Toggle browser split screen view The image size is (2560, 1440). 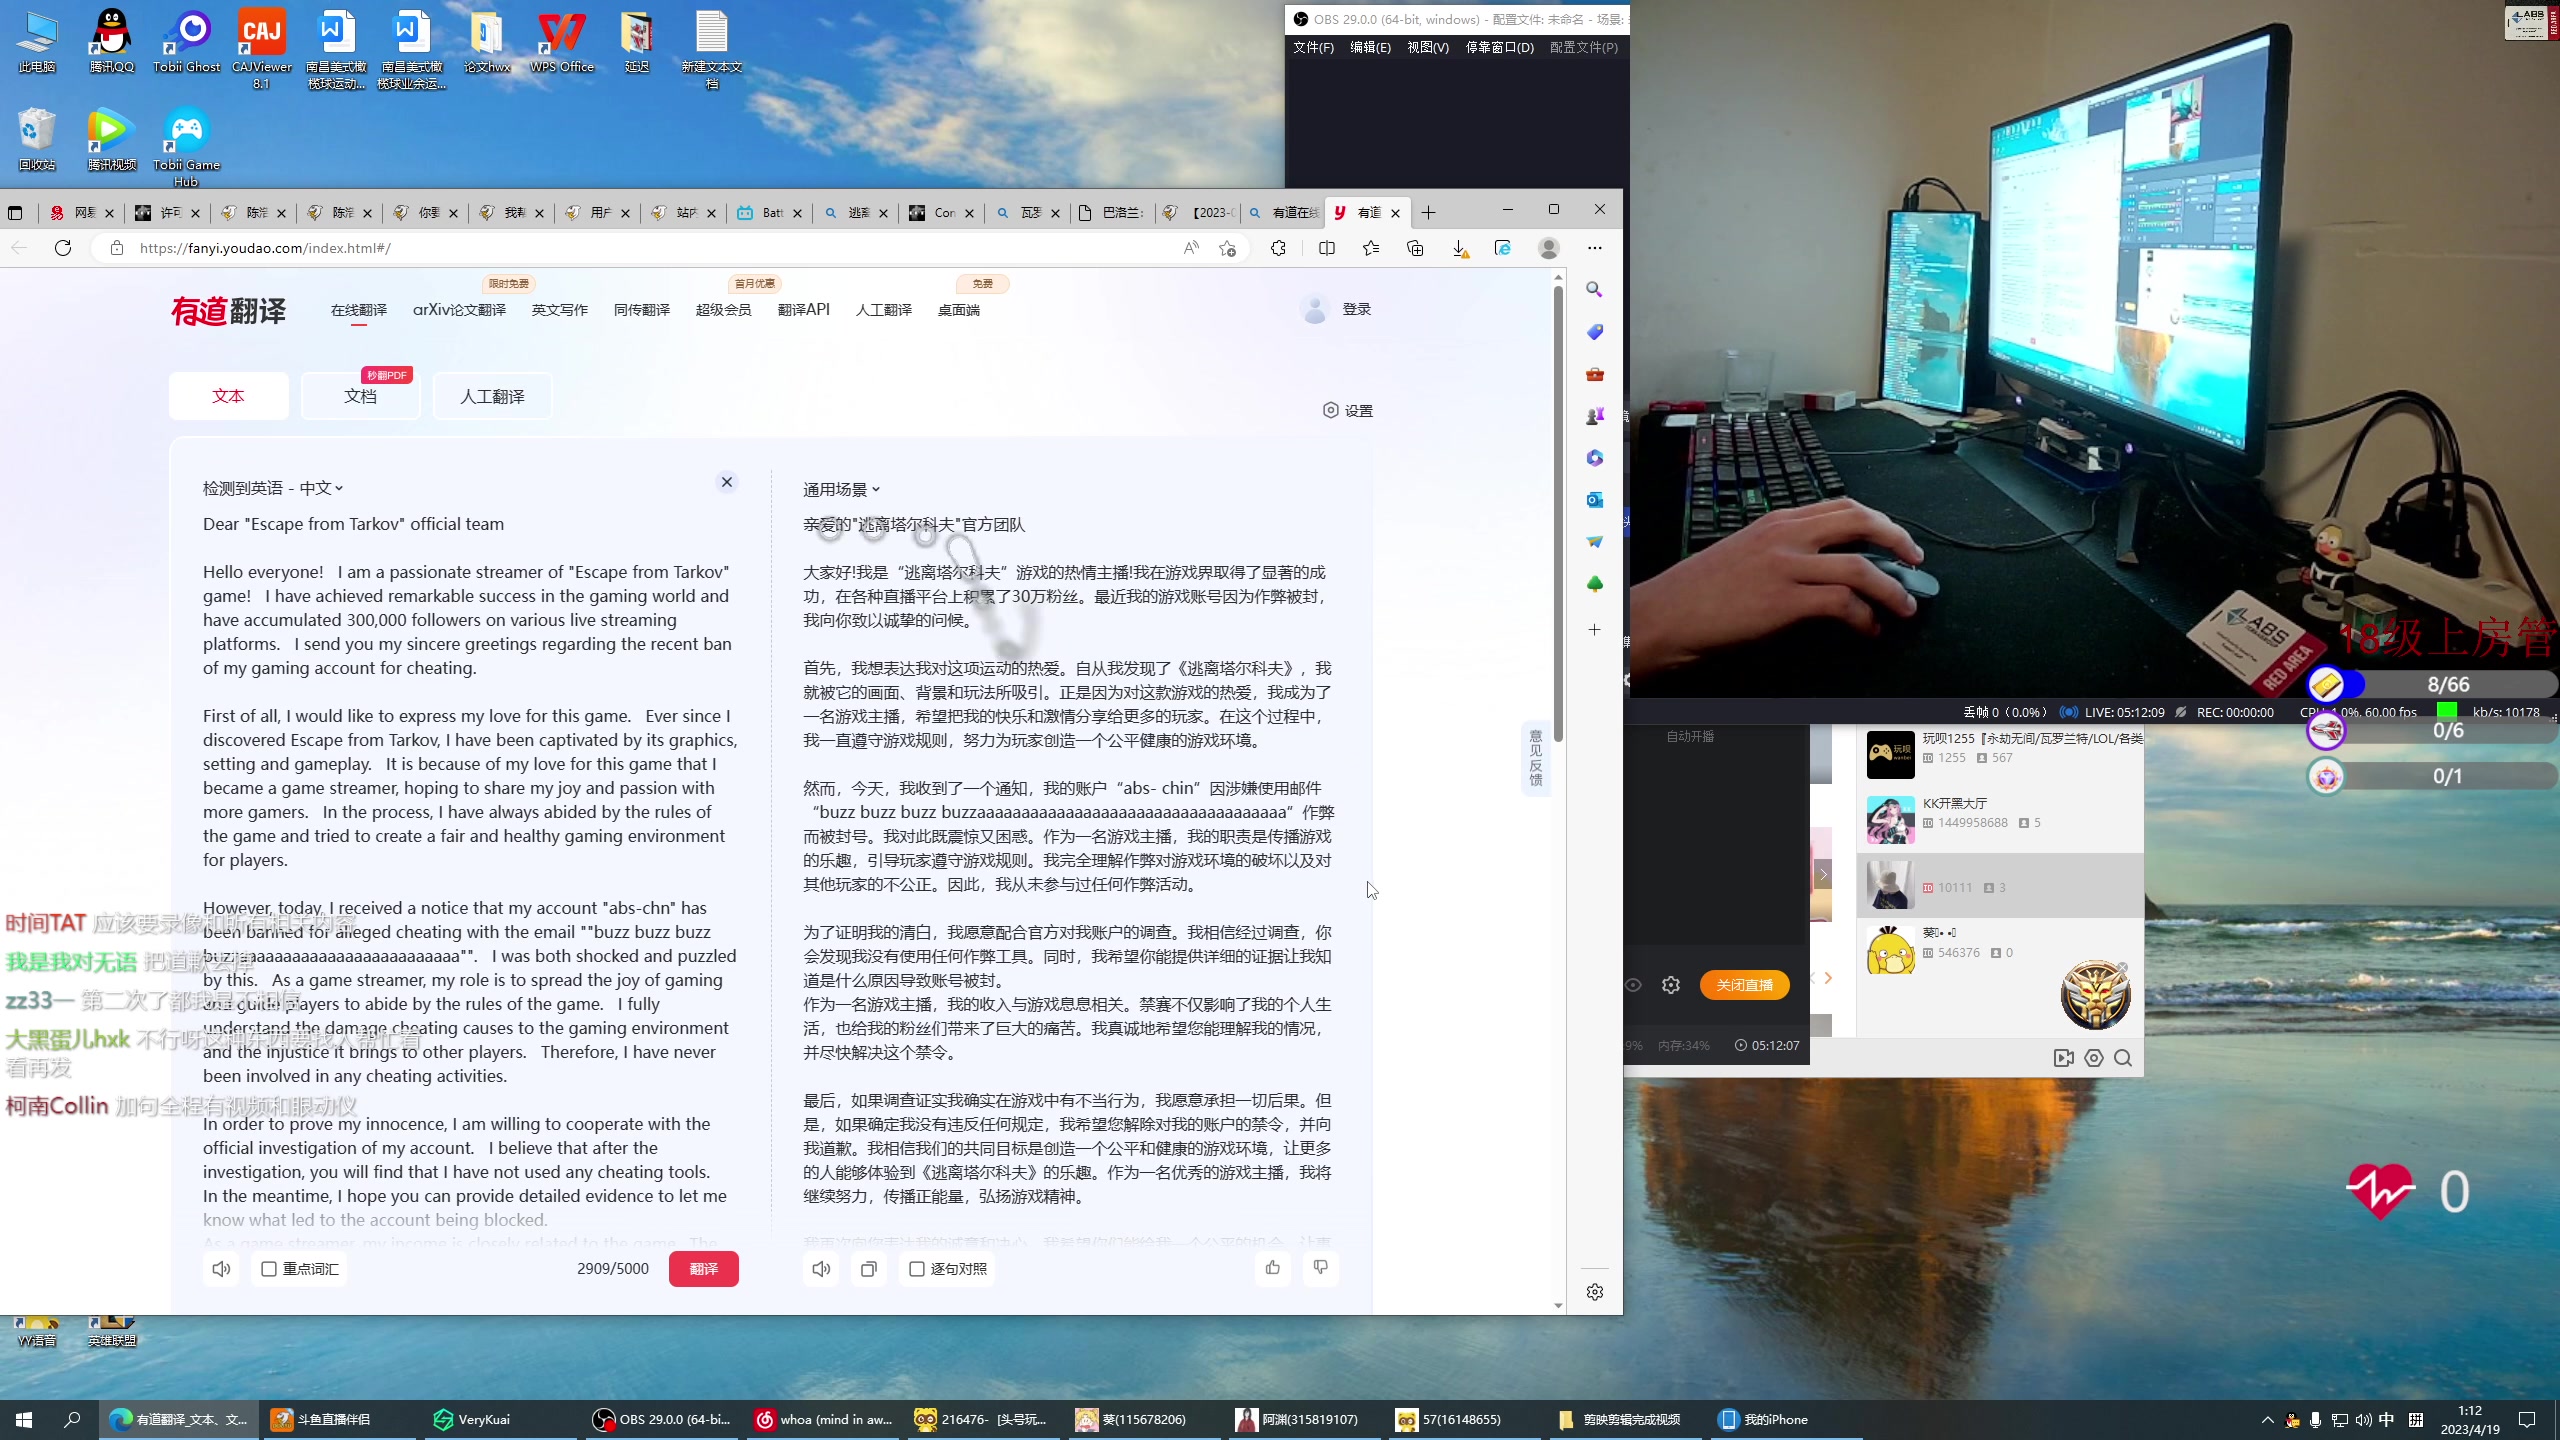(1327, 248)
